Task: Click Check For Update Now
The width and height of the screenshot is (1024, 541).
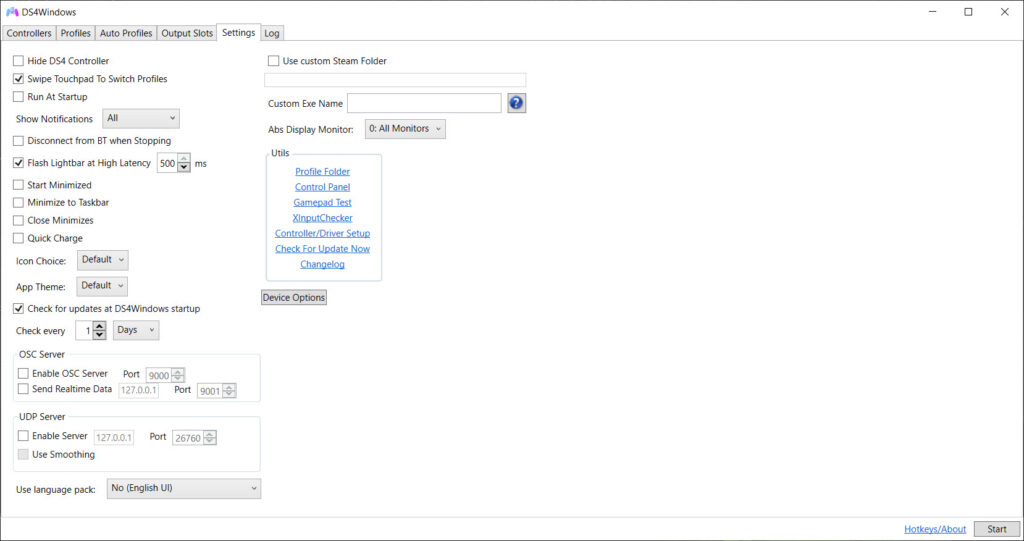Action: 323,249
